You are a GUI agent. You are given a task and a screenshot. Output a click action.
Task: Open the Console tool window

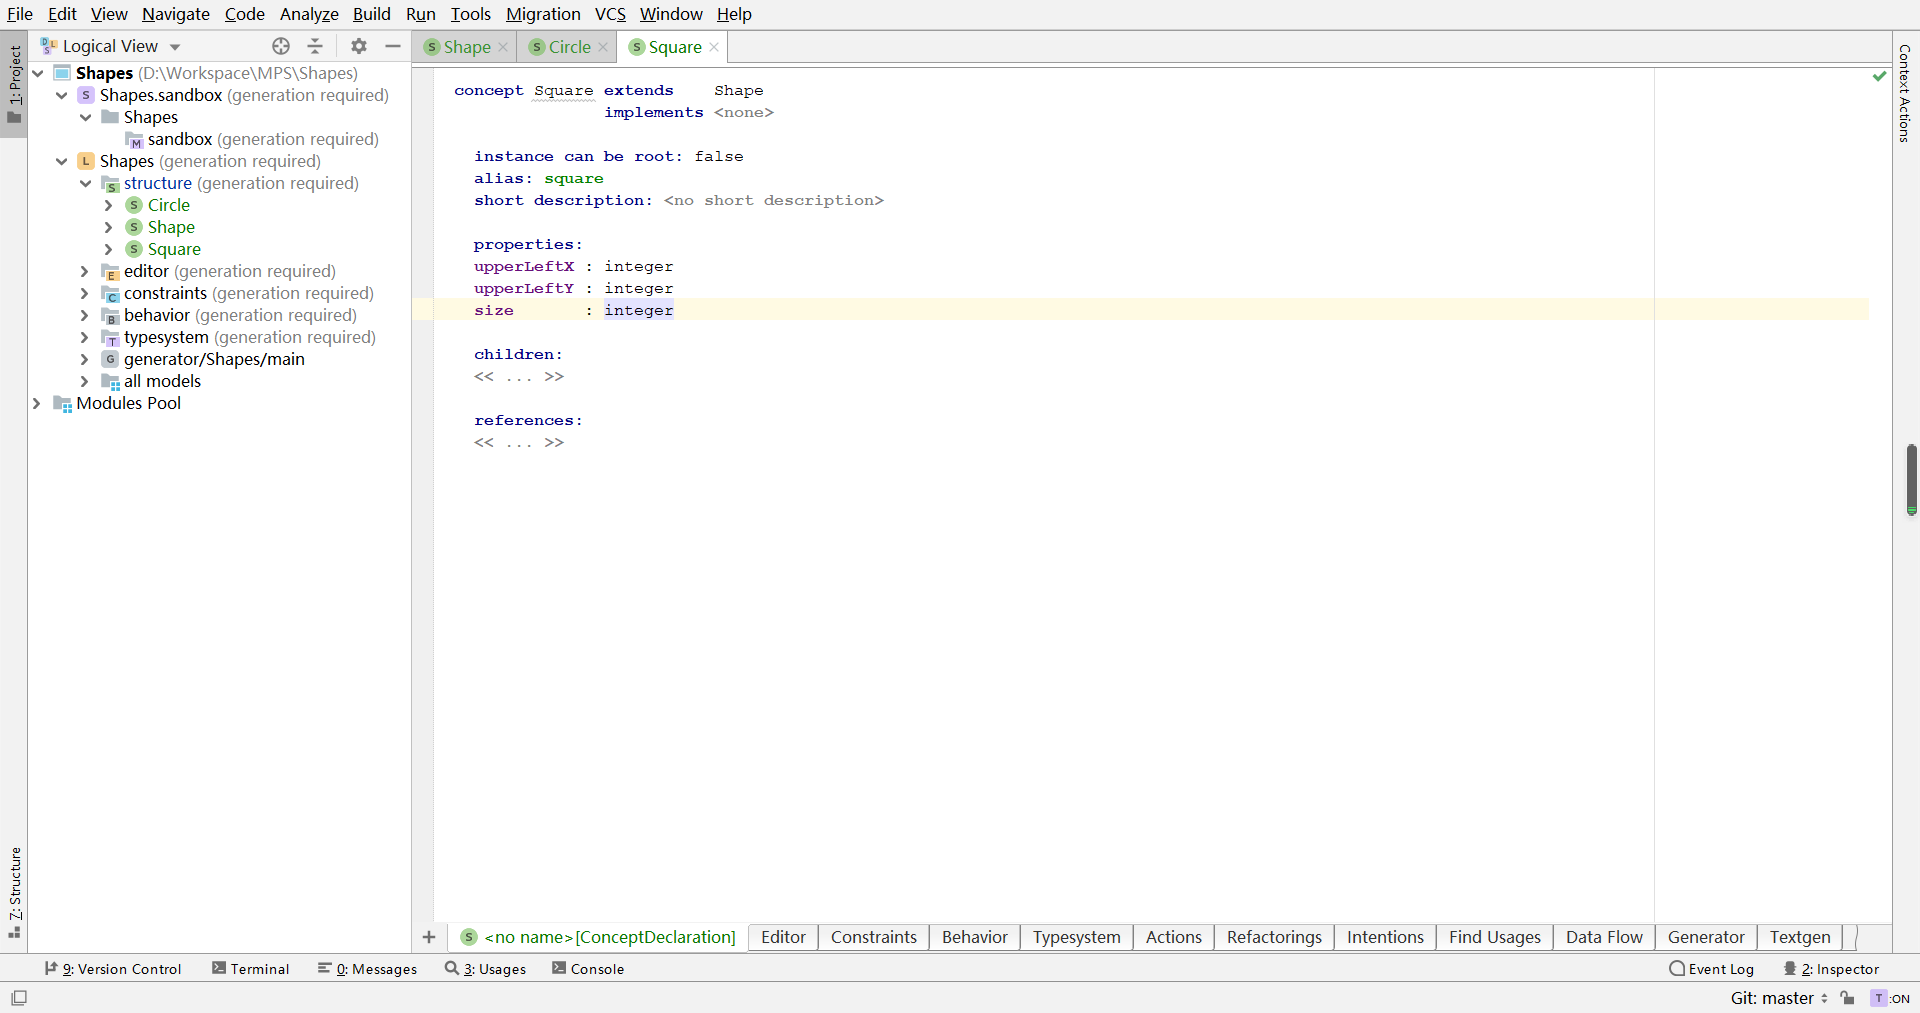click(x=589, y=969)
